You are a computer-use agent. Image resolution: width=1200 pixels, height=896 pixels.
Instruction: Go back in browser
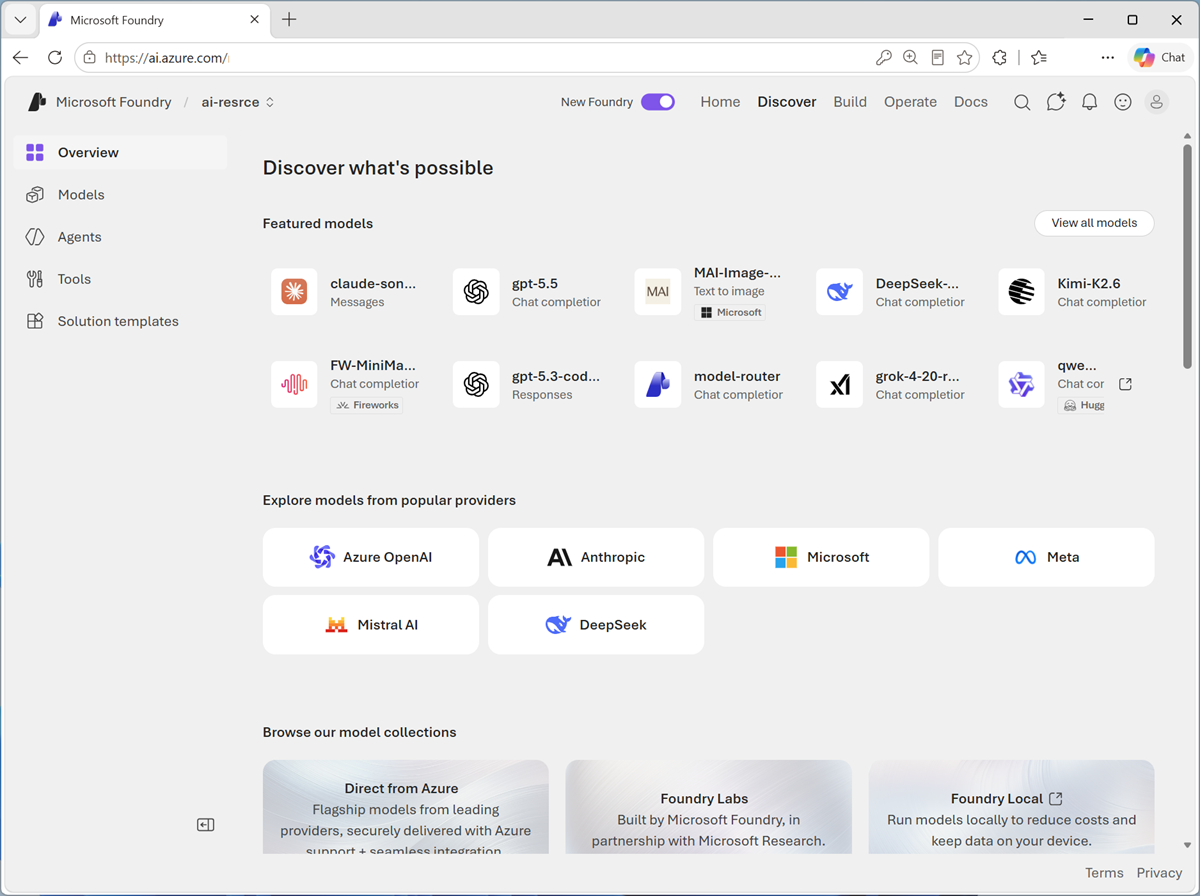point(21,58)
